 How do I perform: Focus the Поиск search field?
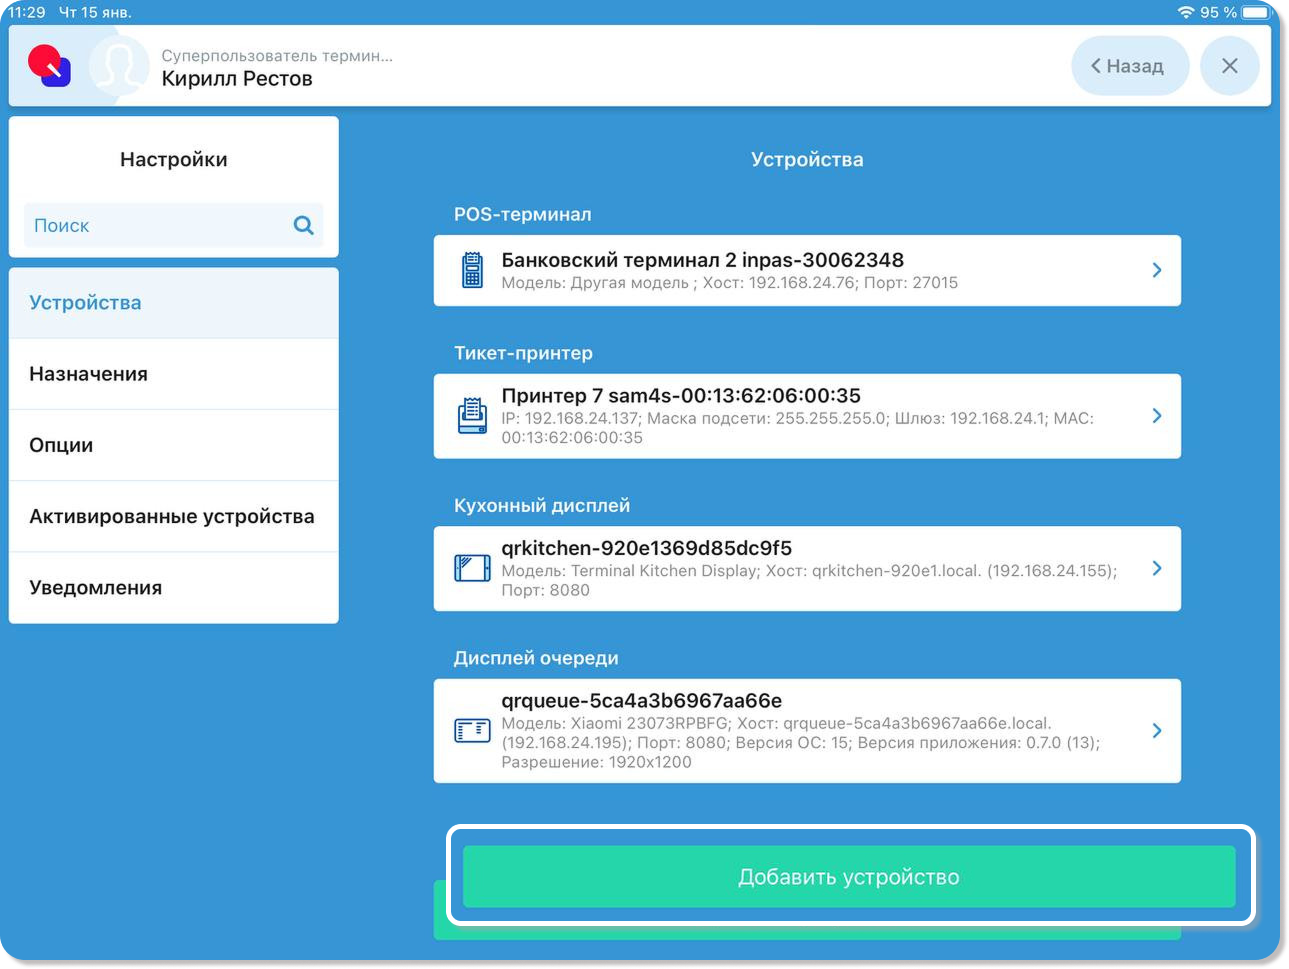(155, 225)
